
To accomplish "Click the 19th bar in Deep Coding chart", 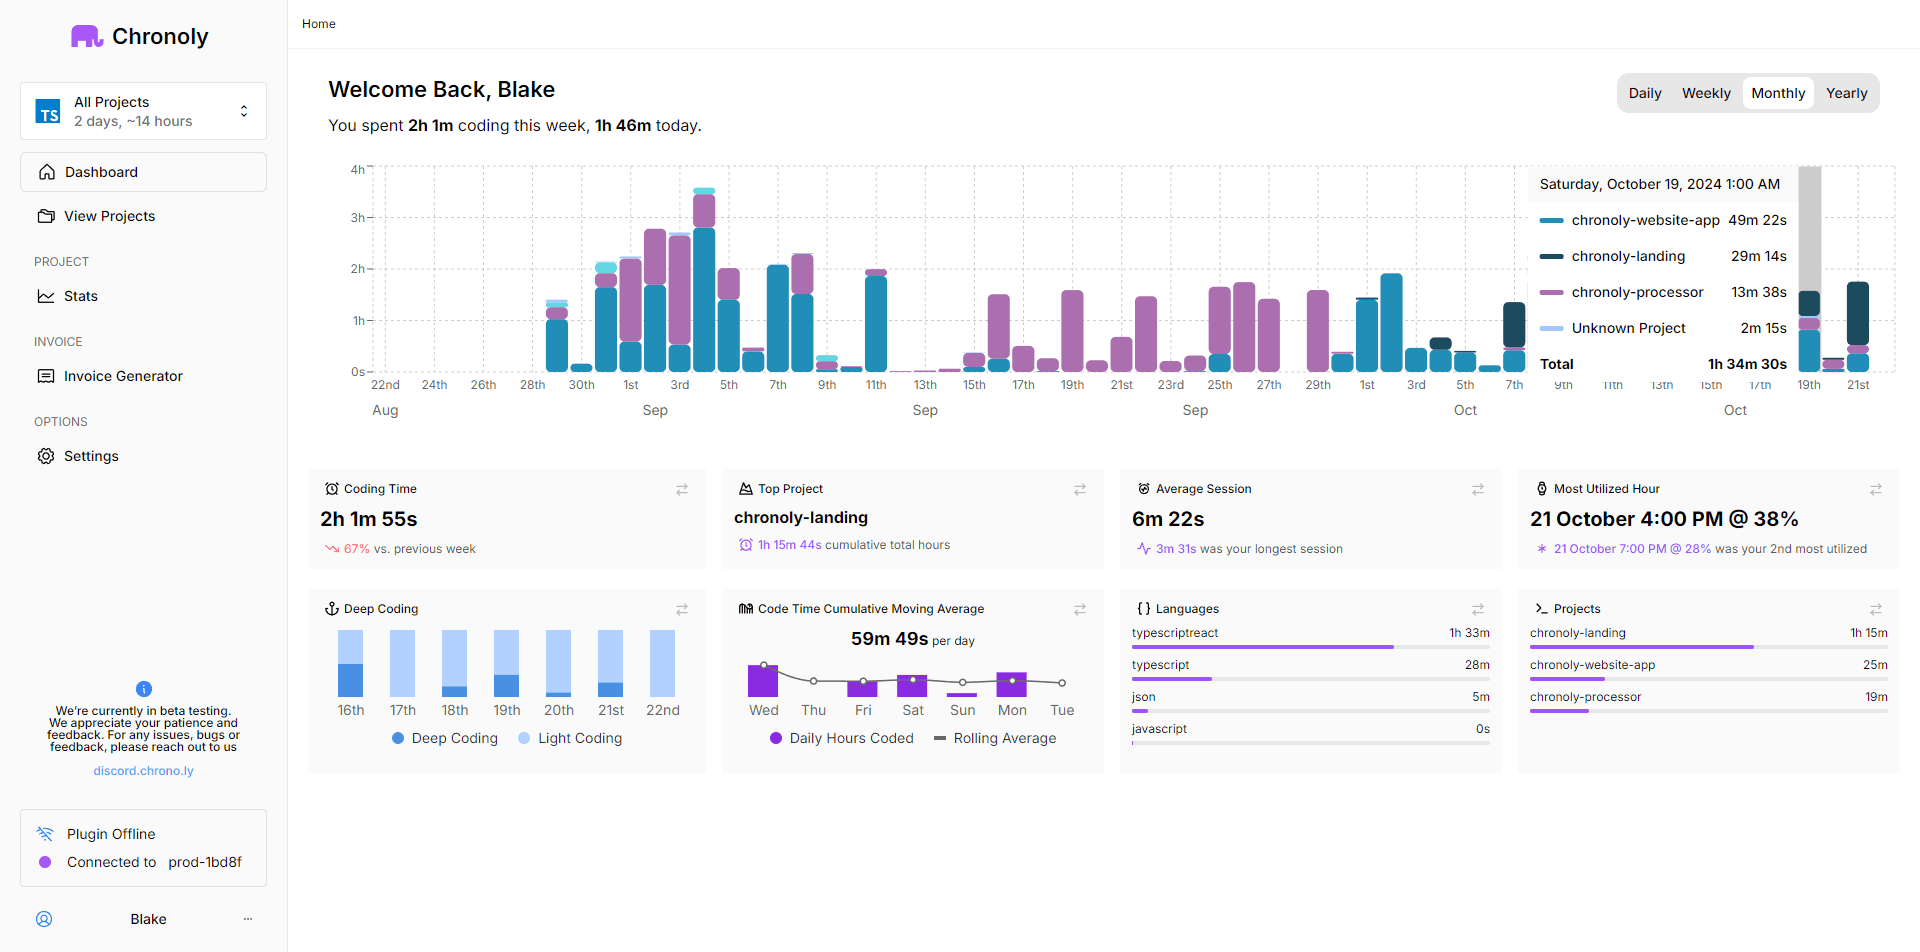I will pos(507,663).
